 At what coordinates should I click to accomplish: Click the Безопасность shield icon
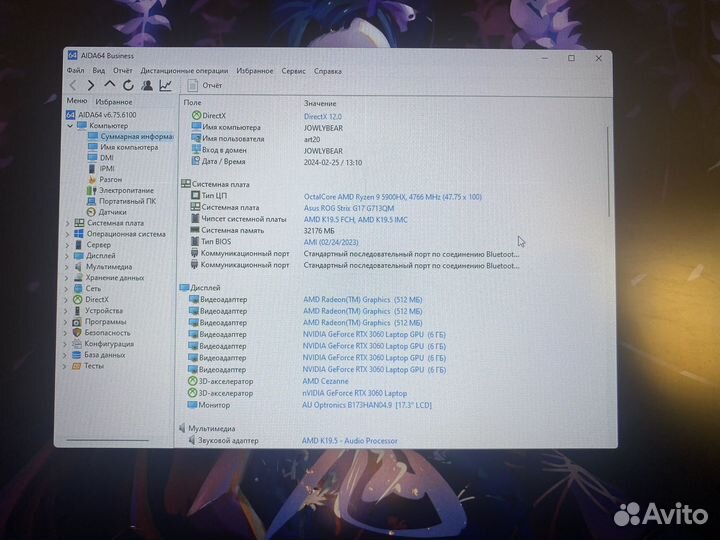coord(77,332)
